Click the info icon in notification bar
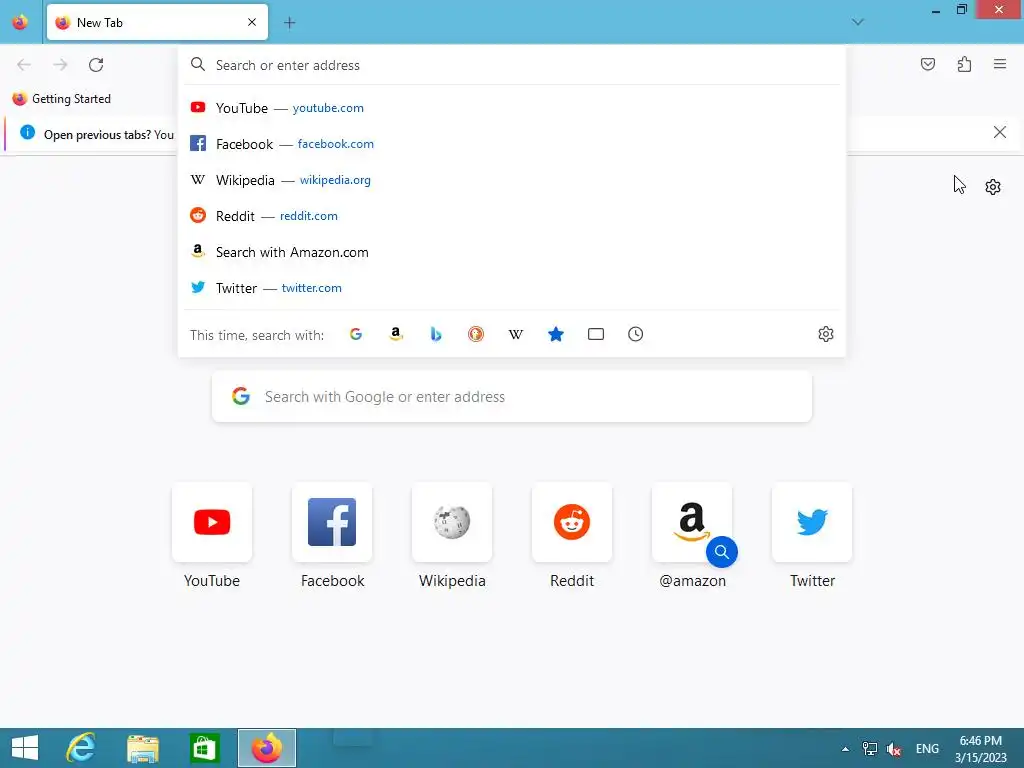This screenshot has height=768, width=1024. 27,133
